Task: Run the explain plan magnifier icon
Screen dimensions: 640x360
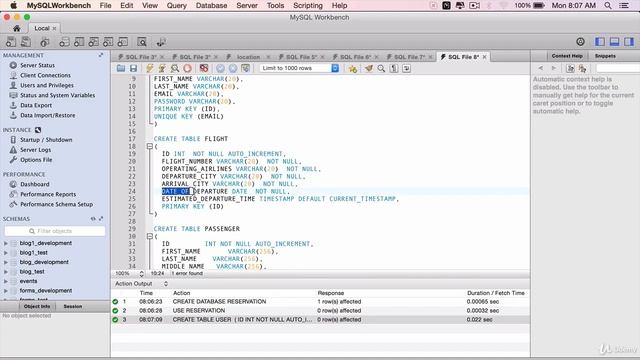Action: tap(175, 68)
